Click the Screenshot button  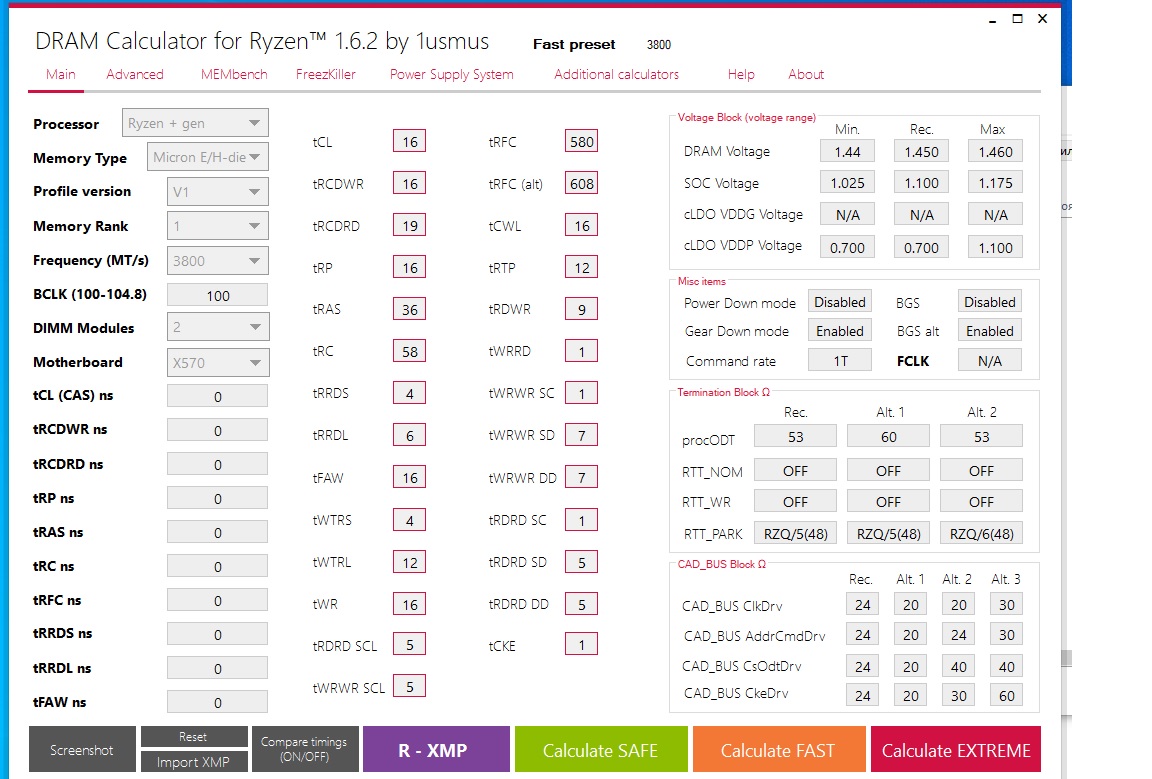click(x=82, y=749)
